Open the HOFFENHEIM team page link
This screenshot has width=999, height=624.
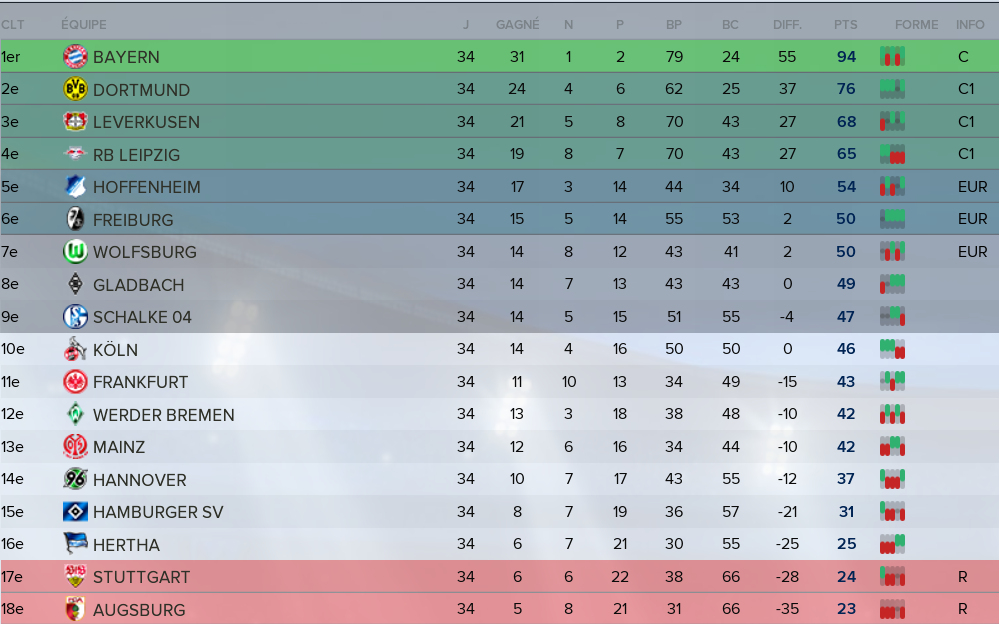pyautogui.click(x=147, y=187)
